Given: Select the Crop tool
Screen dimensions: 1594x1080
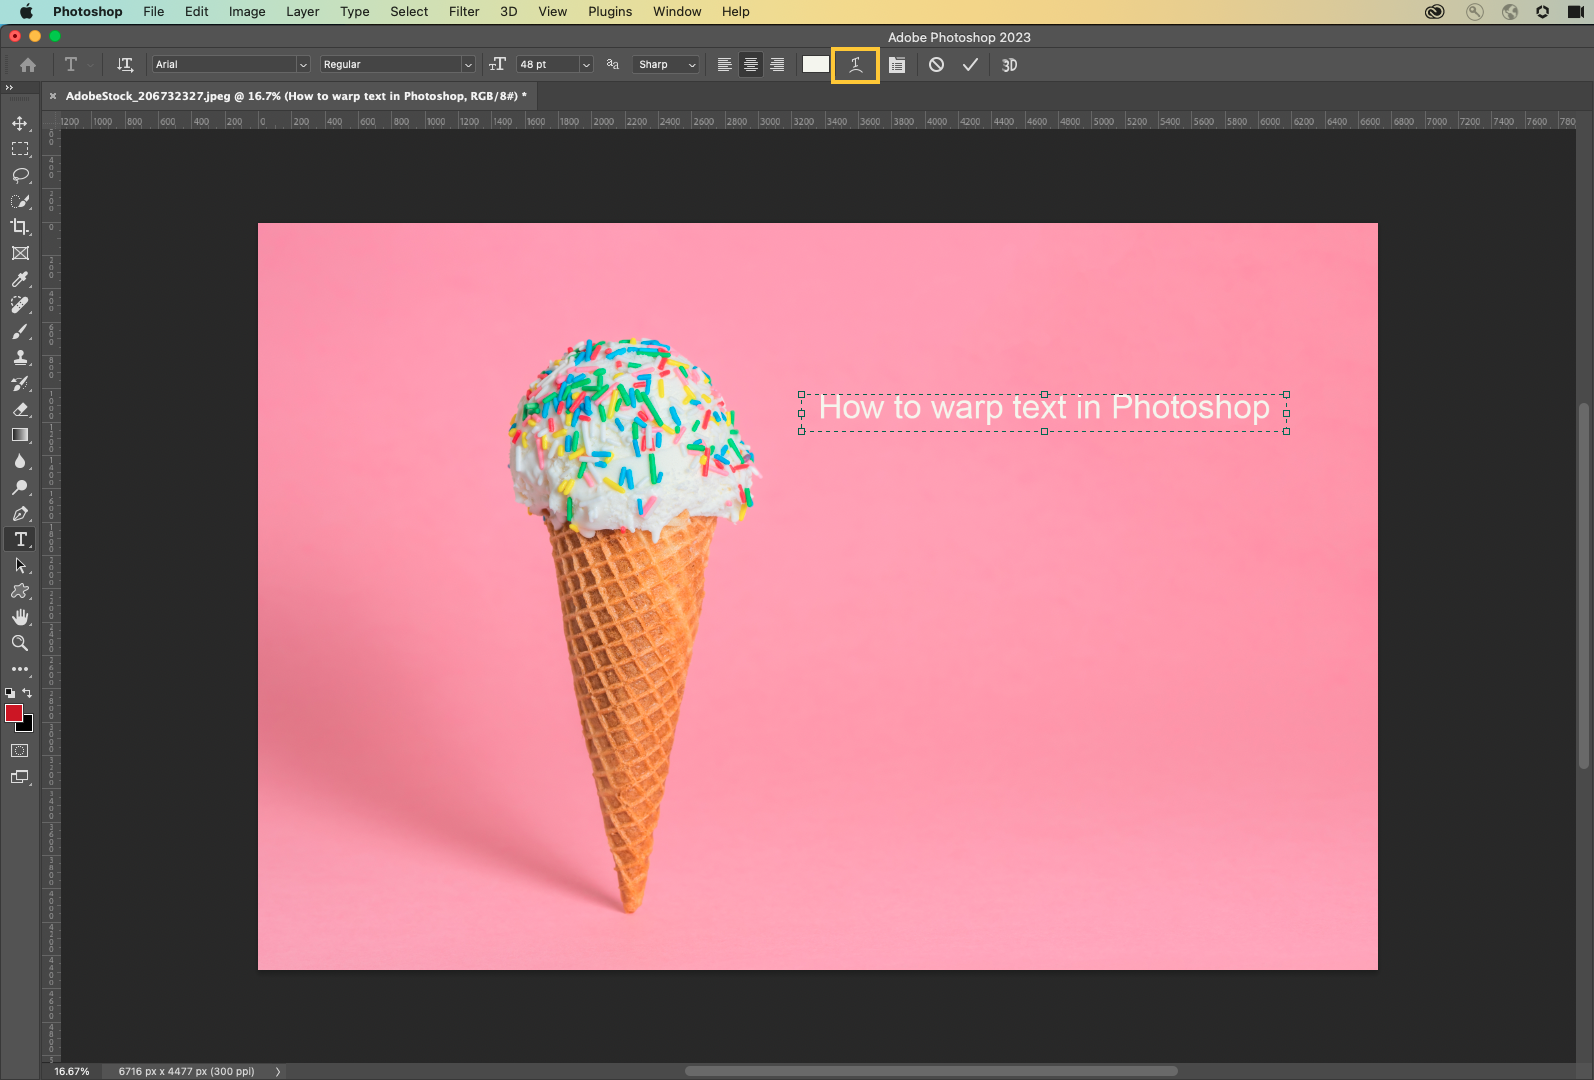Looking at the screenshot, I should click(20, 227).
